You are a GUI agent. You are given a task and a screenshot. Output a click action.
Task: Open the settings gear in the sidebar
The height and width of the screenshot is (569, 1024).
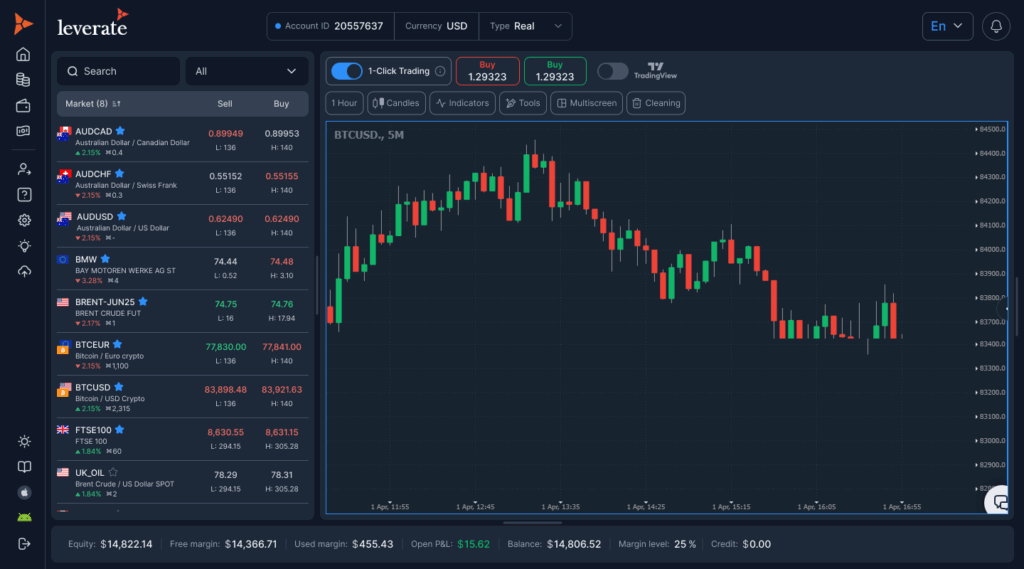point(23,220)
